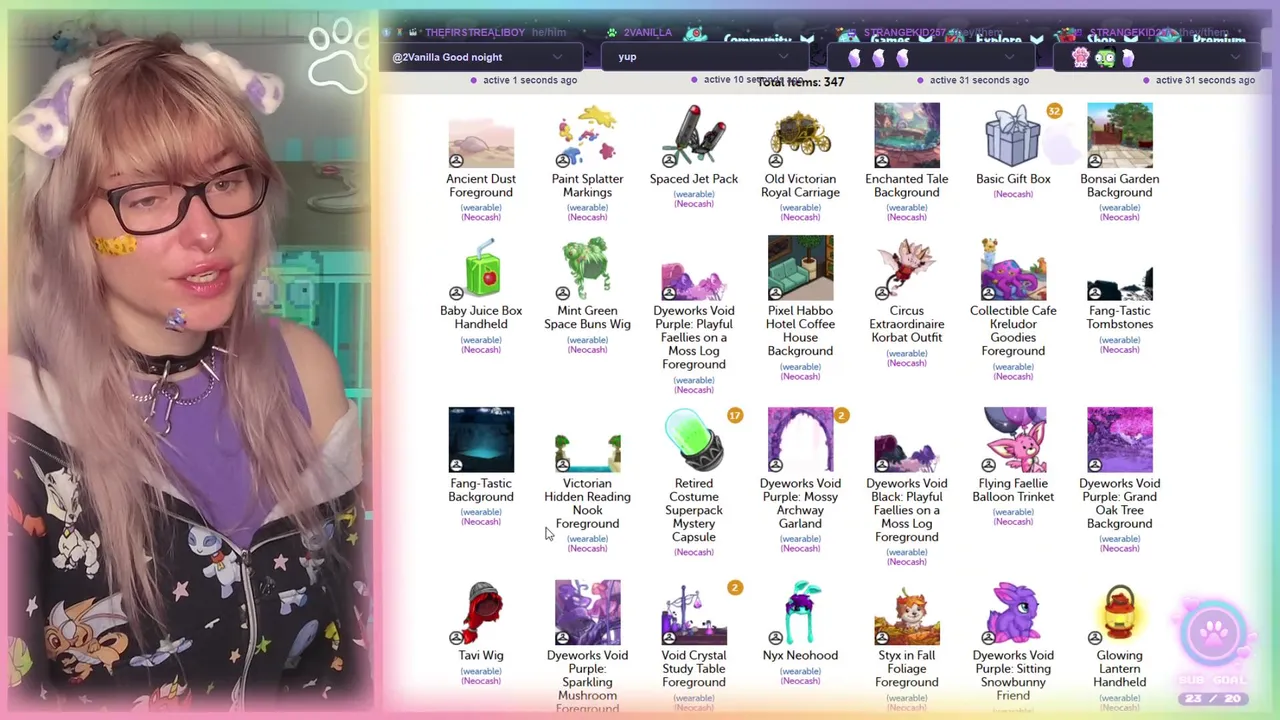The height and width of the screenshot is (720, 1280).
Task: Click the 'Nyx Neohood' item name
Action: tap(800, 656)
